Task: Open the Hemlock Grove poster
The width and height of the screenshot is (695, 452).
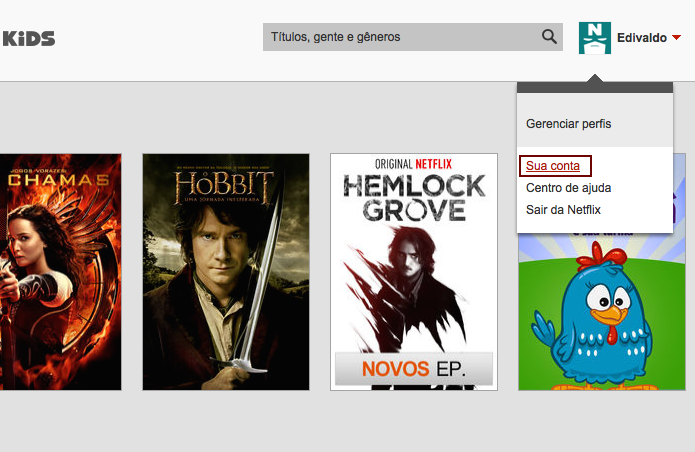Action: coord(414,272)
